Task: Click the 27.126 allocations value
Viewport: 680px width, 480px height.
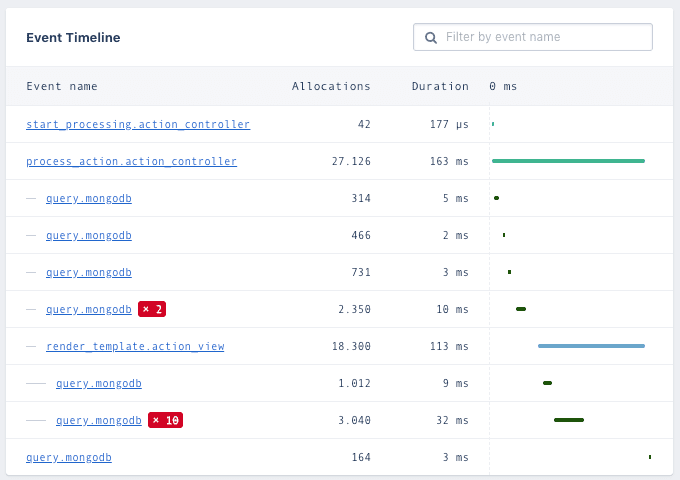Action: tap(351, 161)
